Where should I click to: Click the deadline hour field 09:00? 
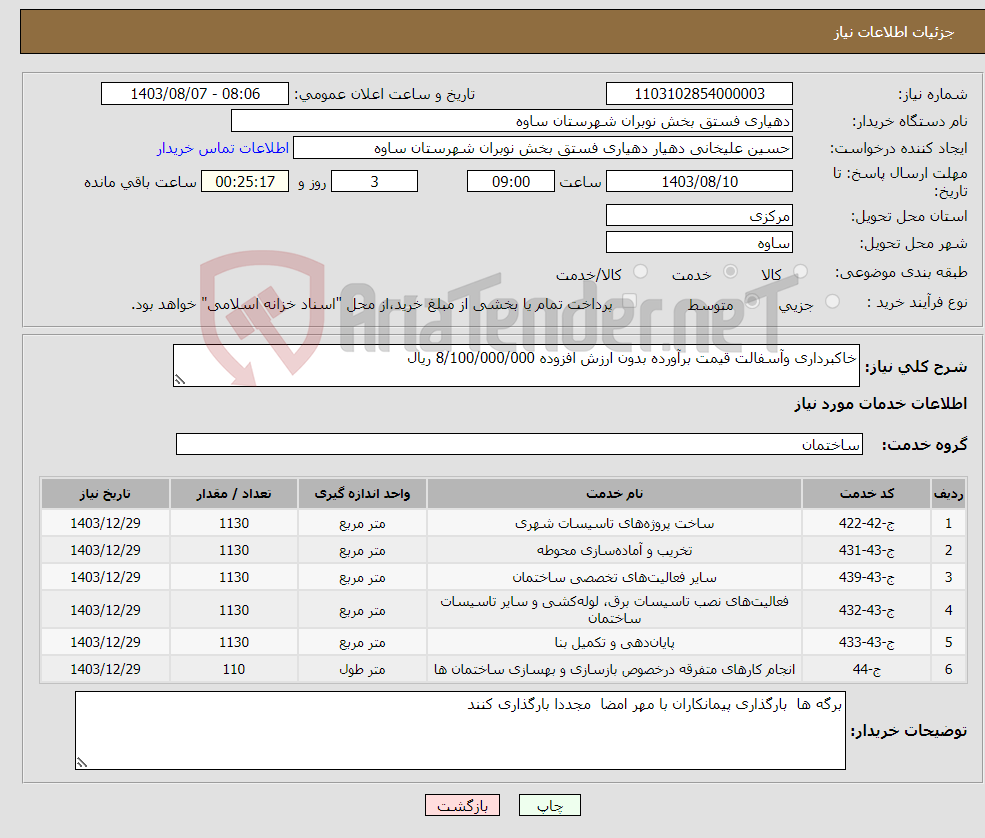511,182
